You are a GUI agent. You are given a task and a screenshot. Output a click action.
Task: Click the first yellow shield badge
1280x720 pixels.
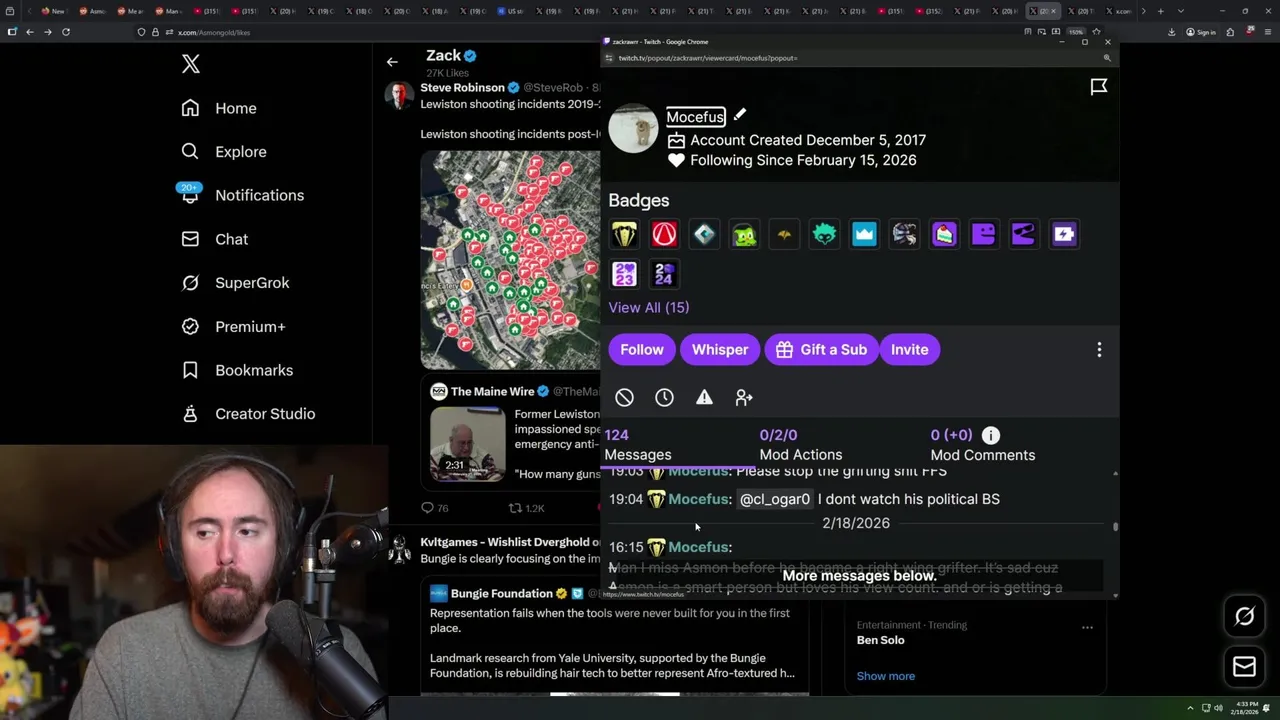tap(624, 234)
